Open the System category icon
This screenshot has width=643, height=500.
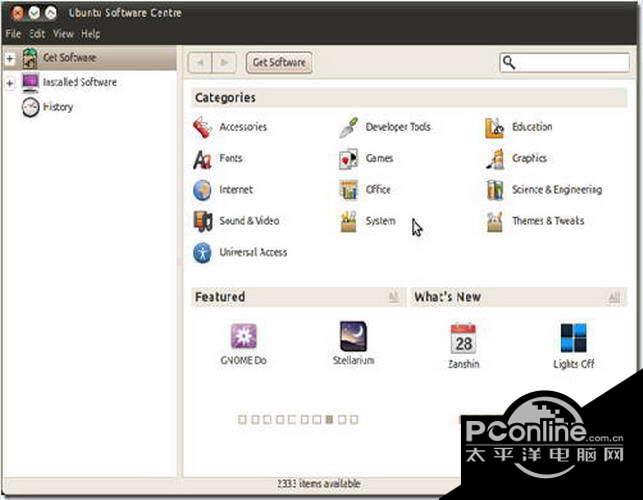click(349, 221)
